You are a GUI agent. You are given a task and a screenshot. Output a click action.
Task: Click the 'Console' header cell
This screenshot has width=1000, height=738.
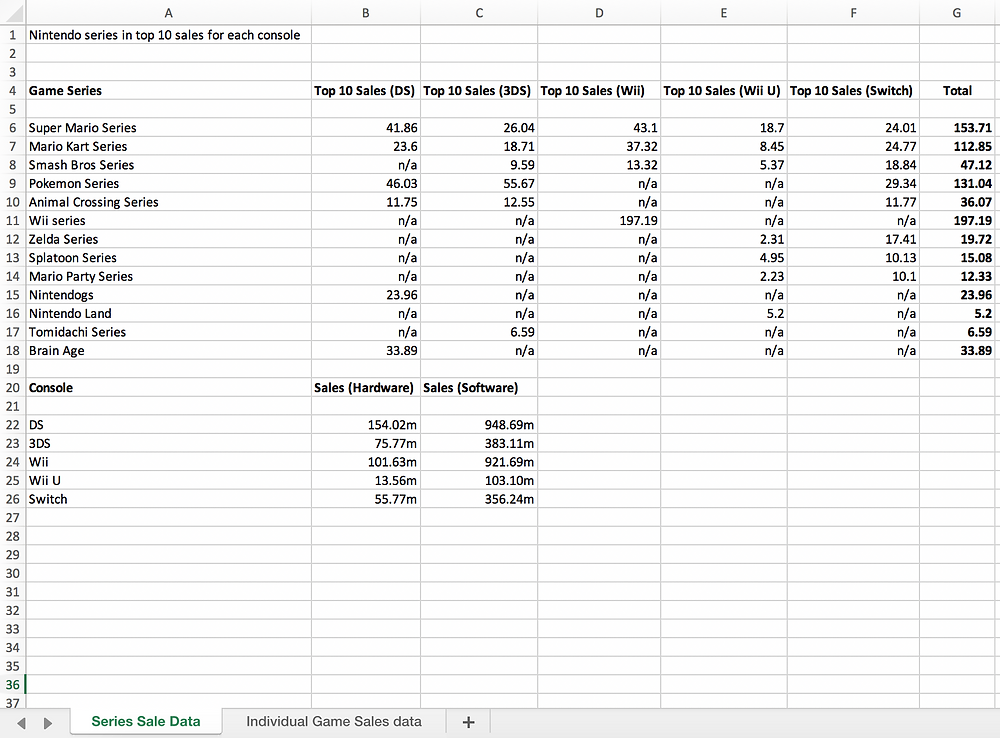168,388
